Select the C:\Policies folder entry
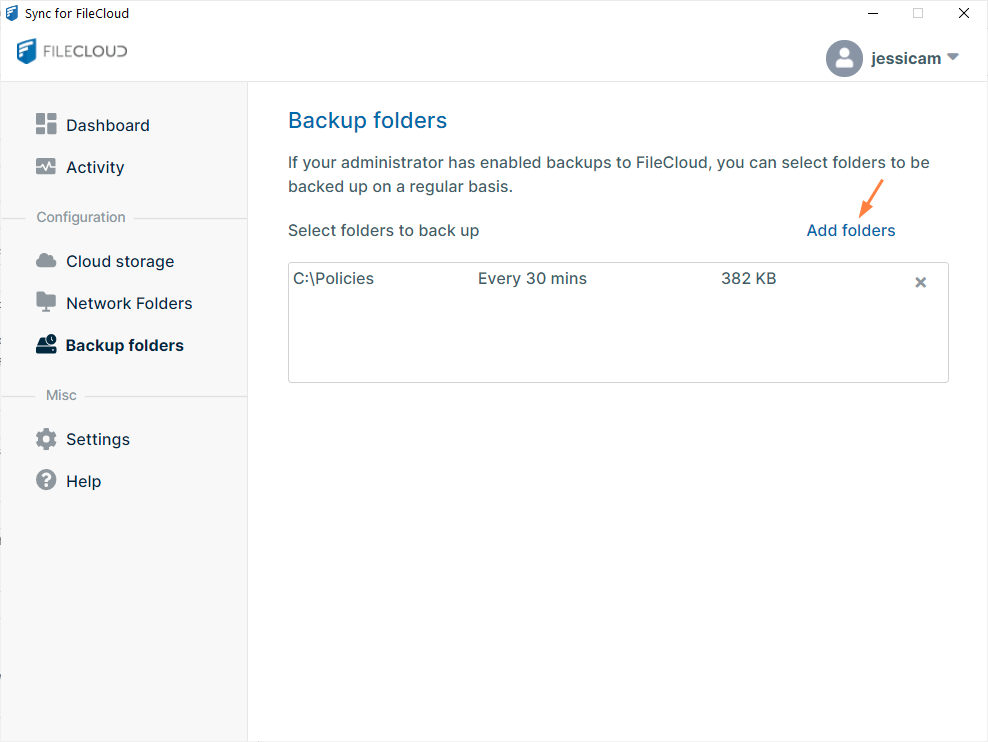Image resolution: width=988 pixels, height=742 pixels. 333,279
